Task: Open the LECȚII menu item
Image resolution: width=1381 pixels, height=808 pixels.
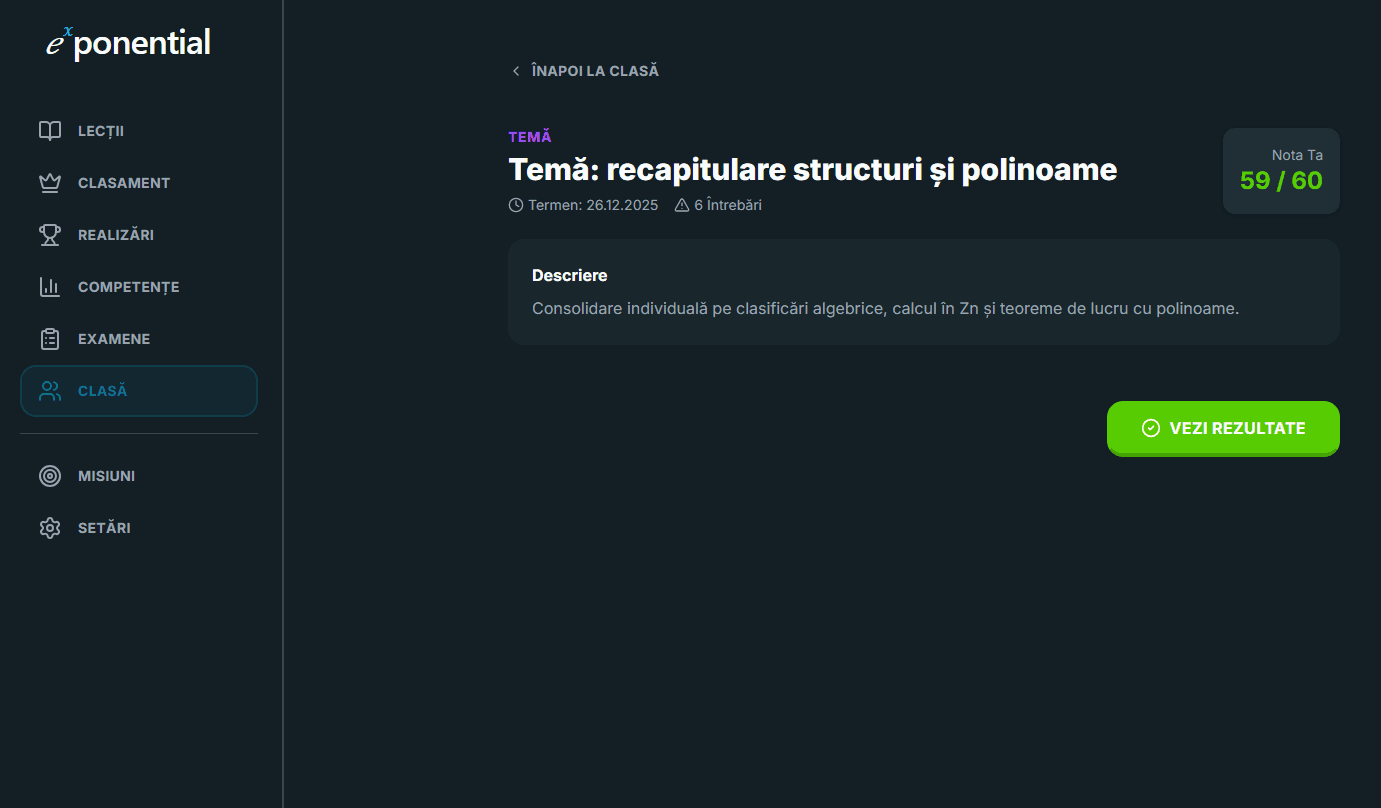Action: click(139, 131)
